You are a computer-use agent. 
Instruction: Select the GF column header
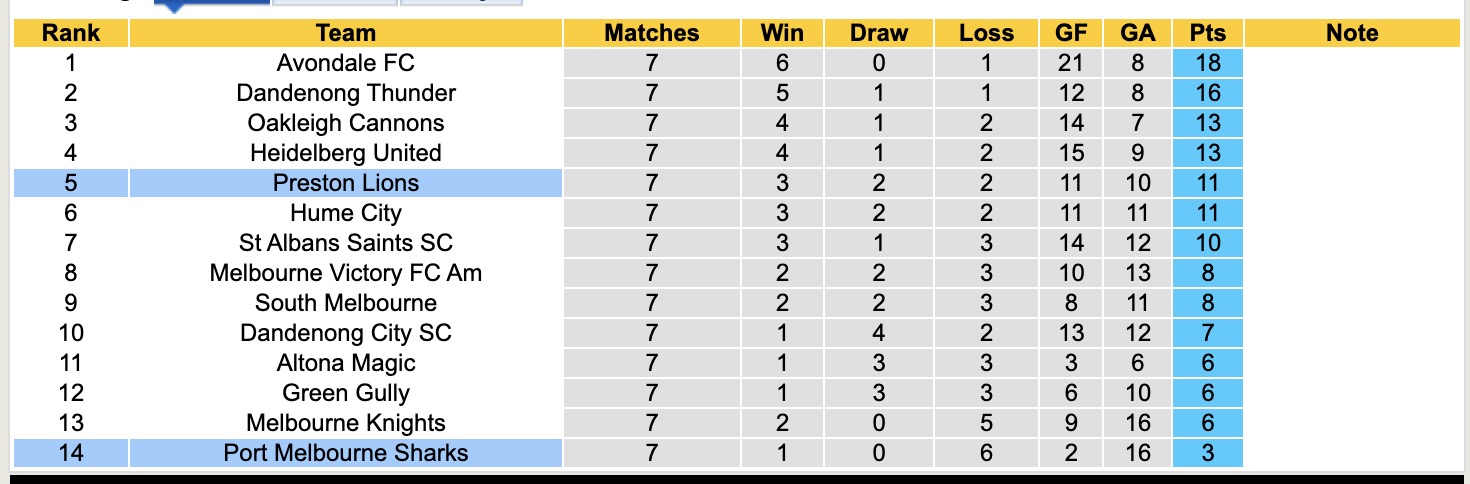[1072, 33]
